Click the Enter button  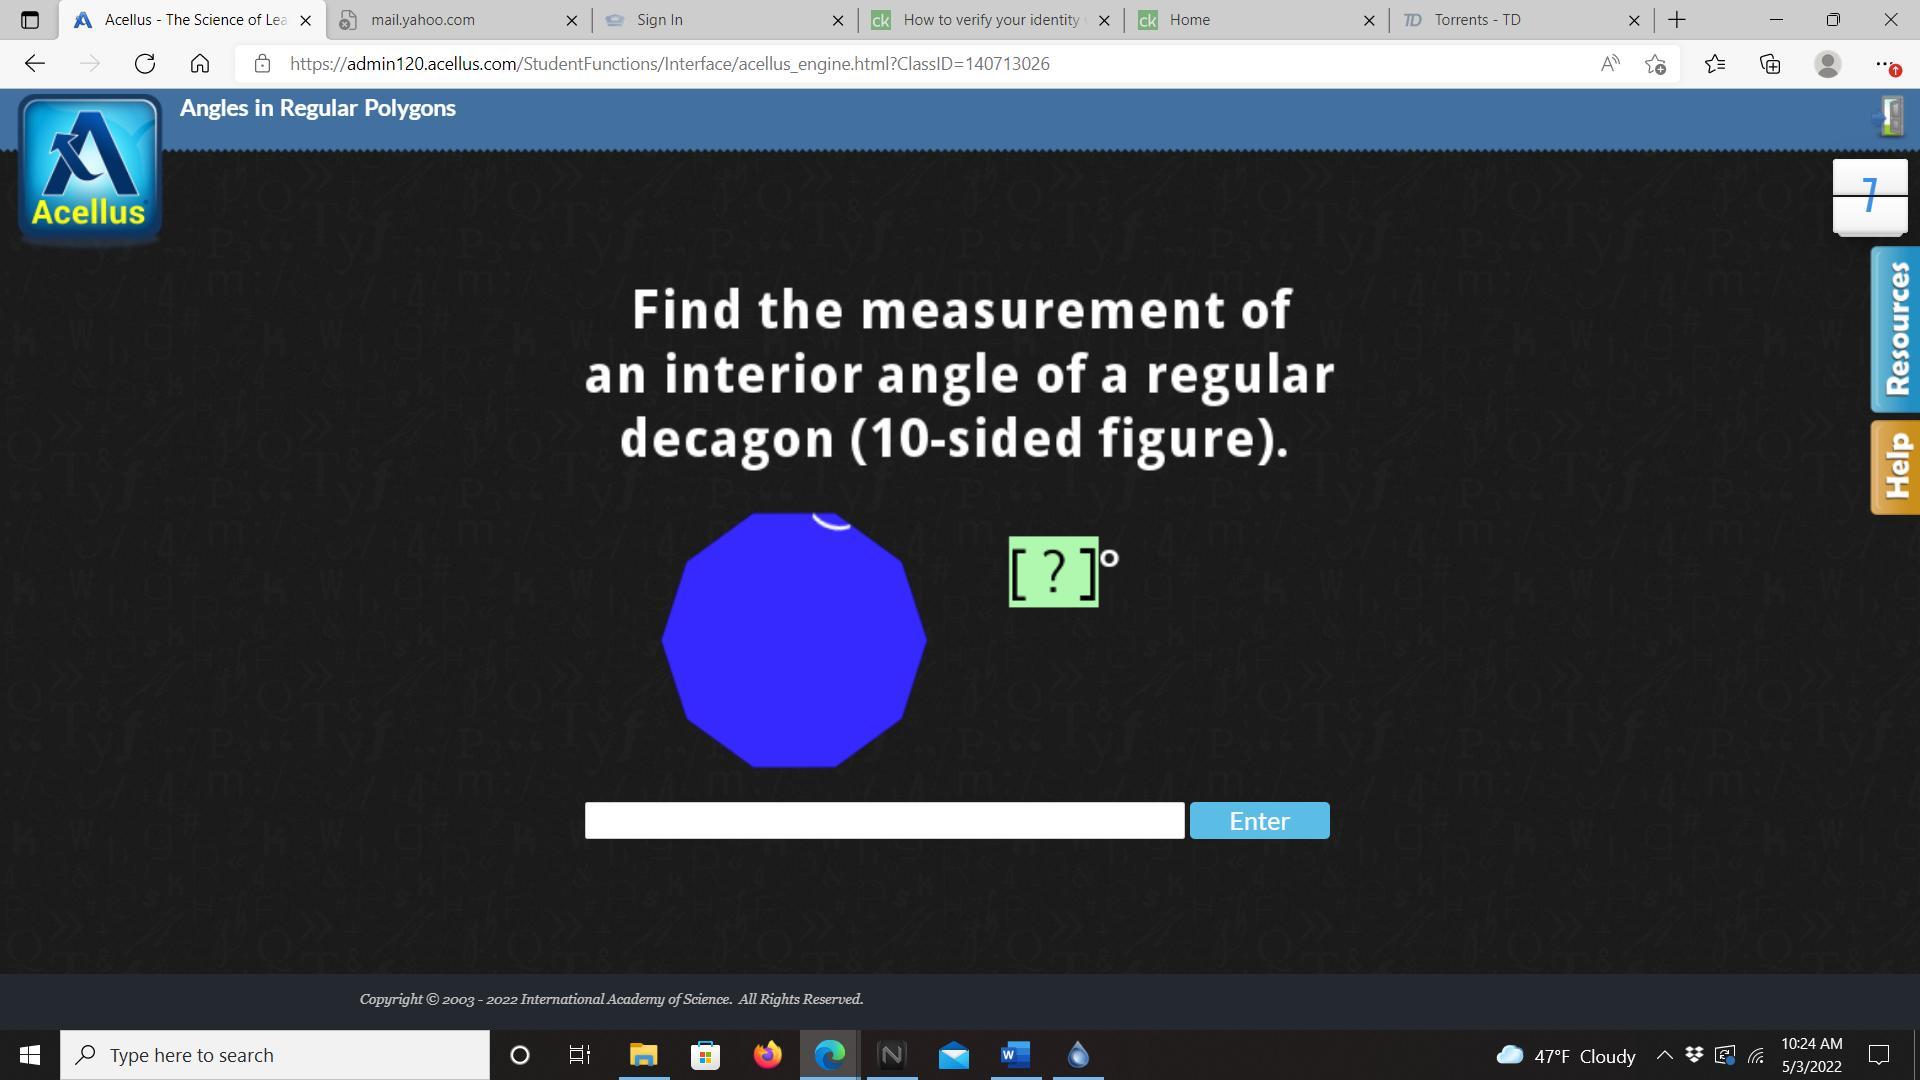(1259, 820)
